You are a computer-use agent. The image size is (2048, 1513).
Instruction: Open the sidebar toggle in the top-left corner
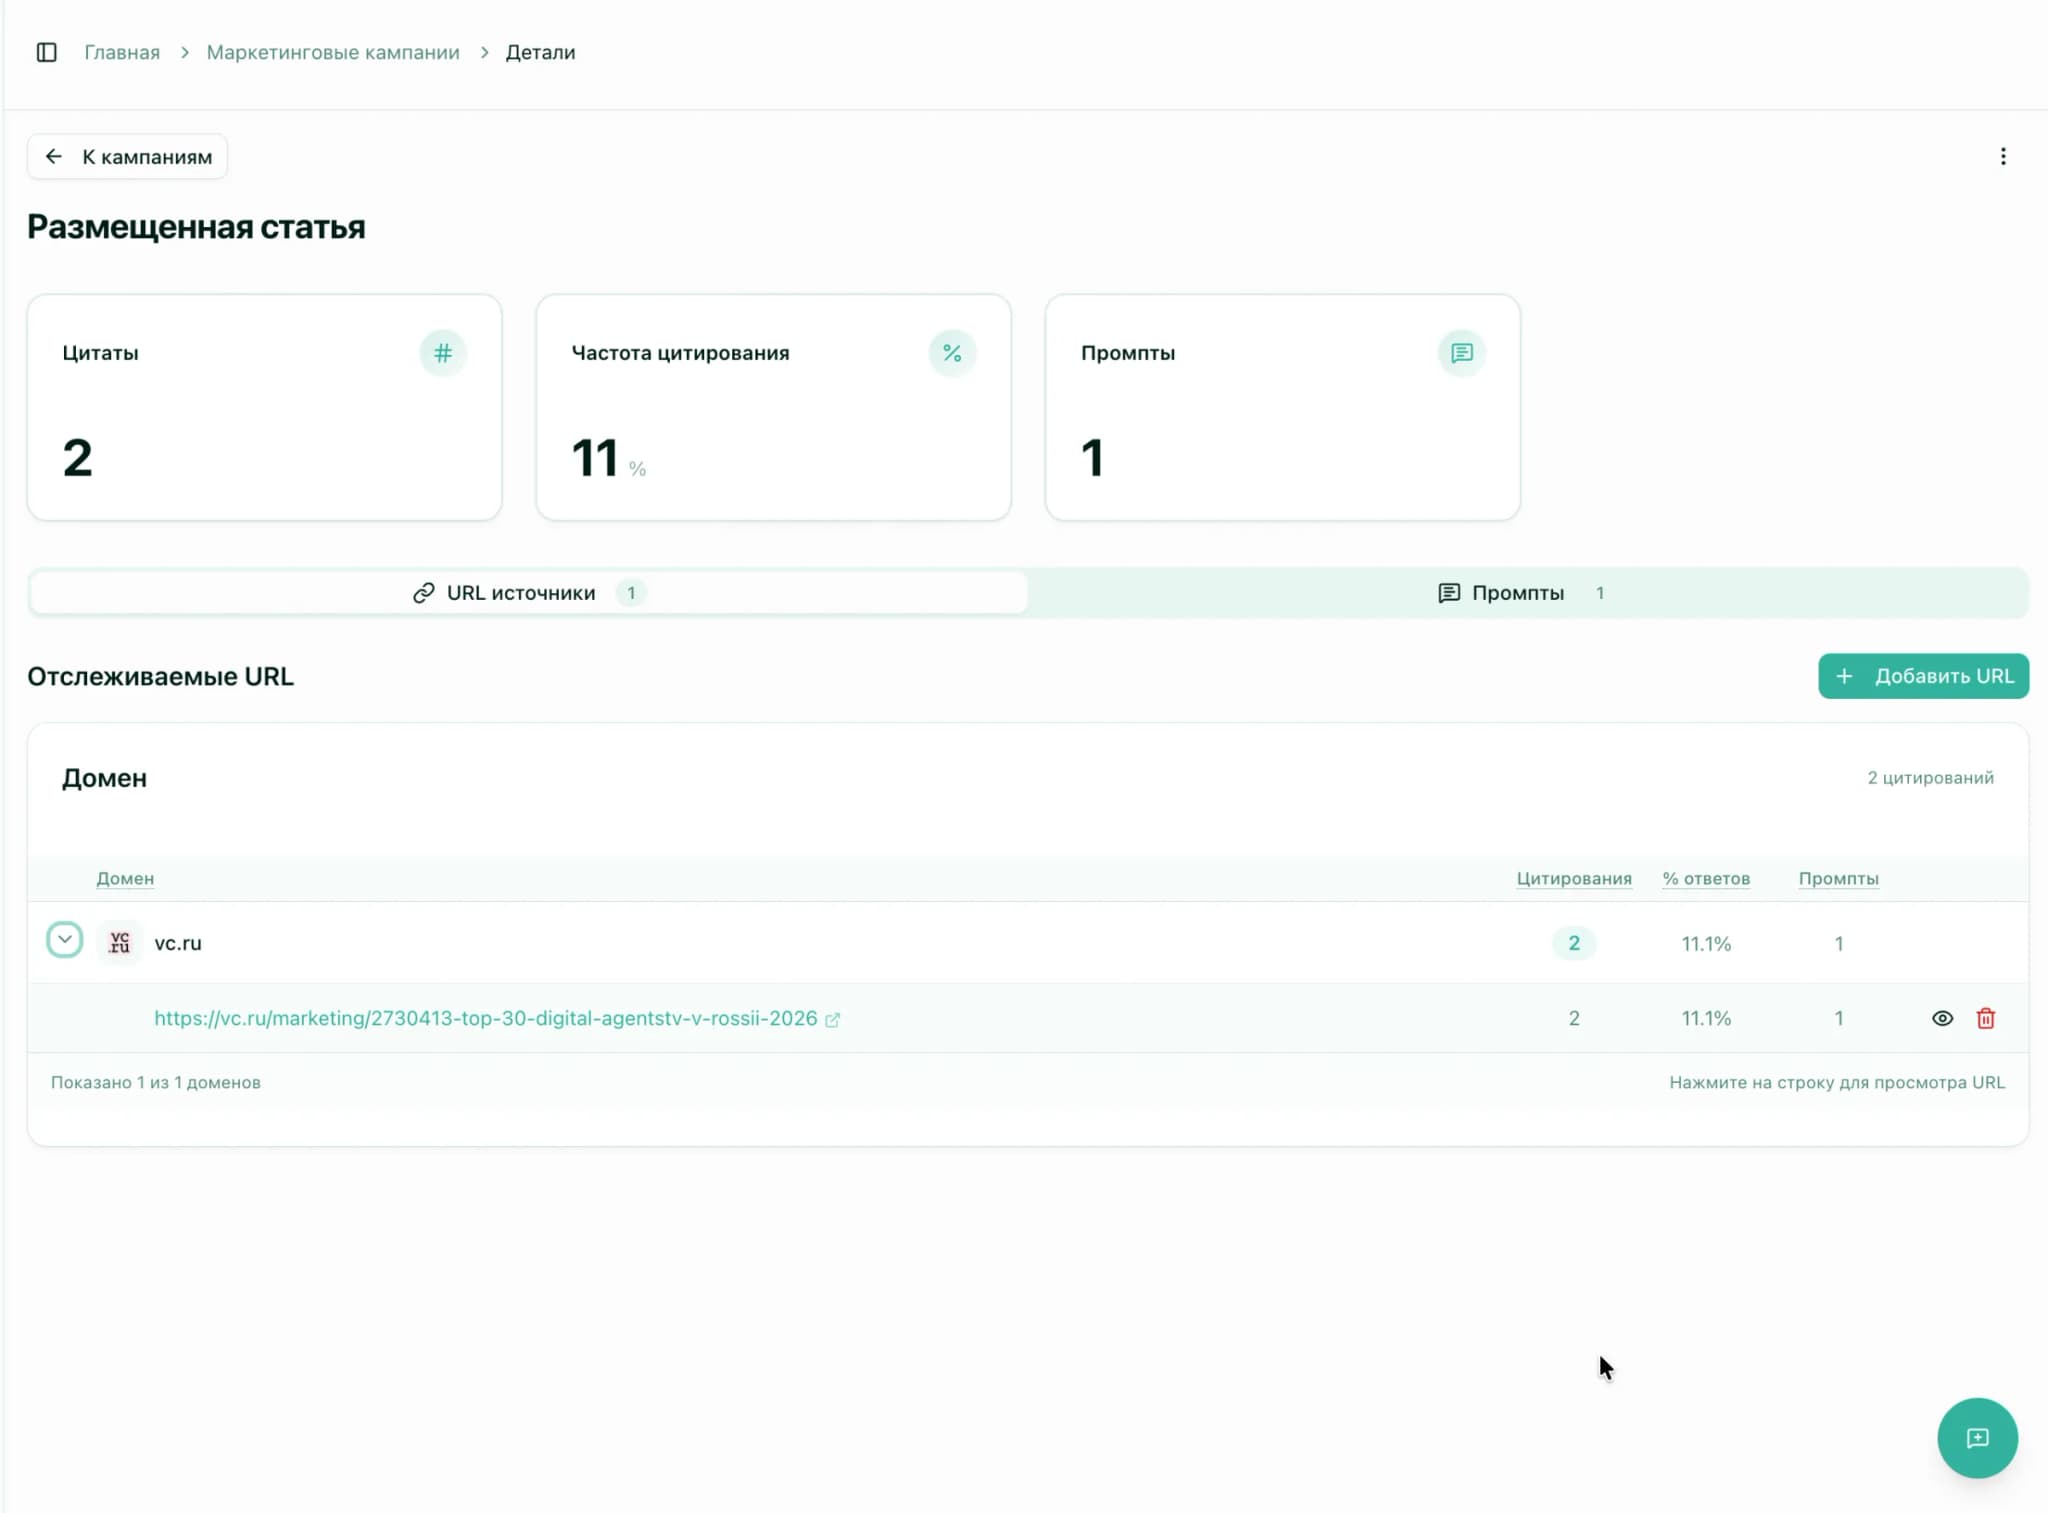[x=46, y=52]
